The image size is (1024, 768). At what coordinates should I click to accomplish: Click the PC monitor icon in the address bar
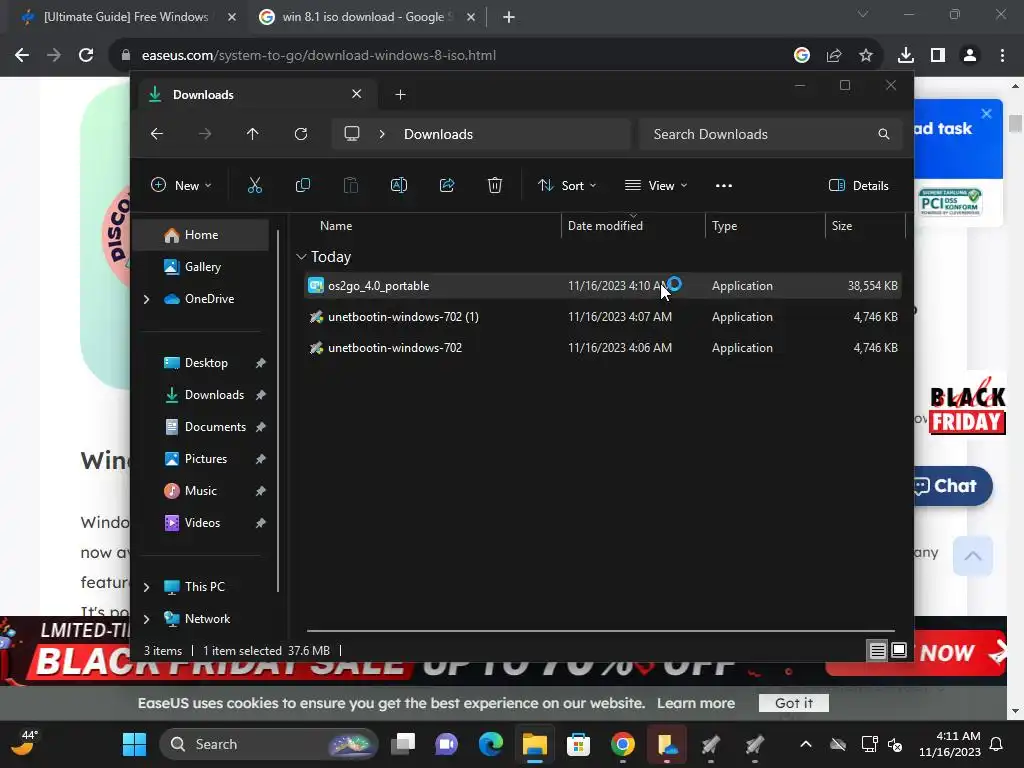click(x=352, y=134)
